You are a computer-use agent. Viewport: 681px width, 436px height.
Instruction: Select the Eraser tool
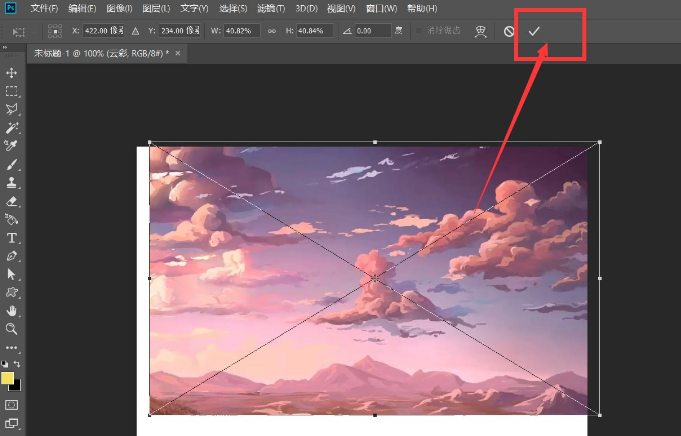11,201
